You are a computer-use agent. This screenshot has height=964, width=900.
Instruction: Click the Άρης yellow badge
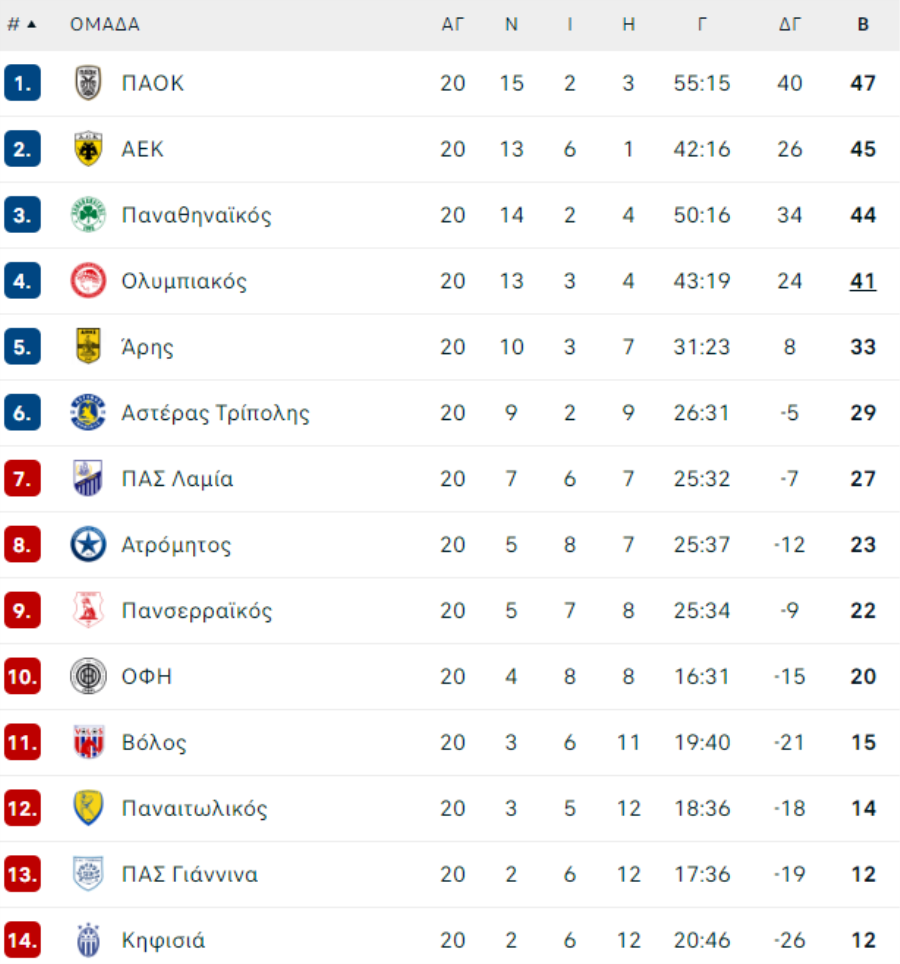[x=88, y=346]
